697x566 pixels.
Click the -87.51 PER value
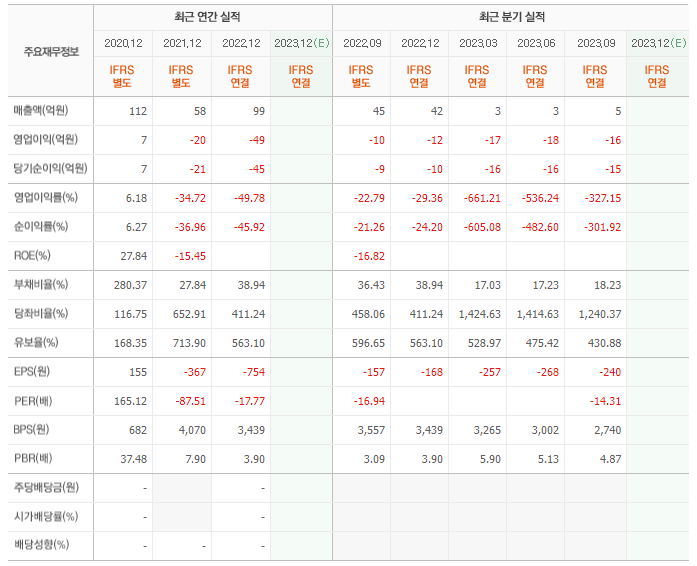191,401
